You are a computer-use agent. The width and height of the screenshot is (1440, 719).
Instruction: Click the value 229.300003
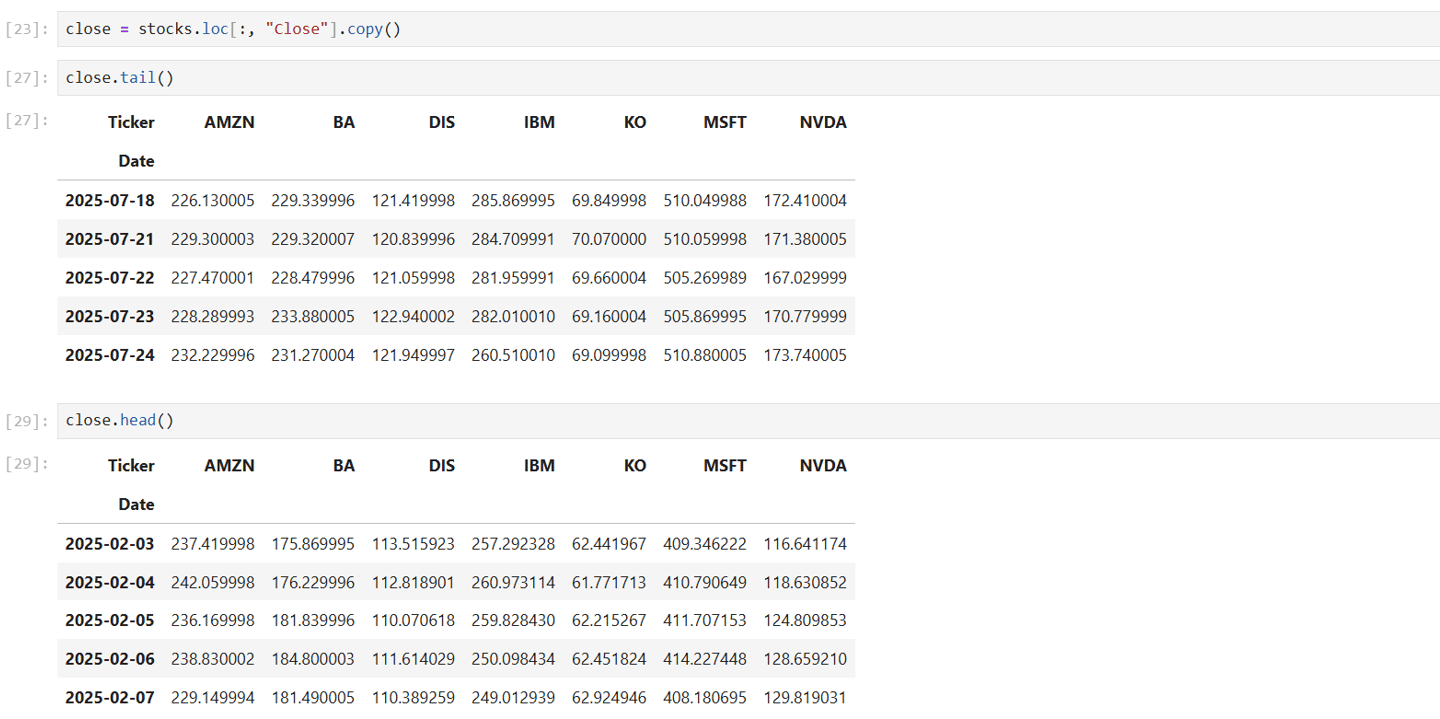pos(213,239)
